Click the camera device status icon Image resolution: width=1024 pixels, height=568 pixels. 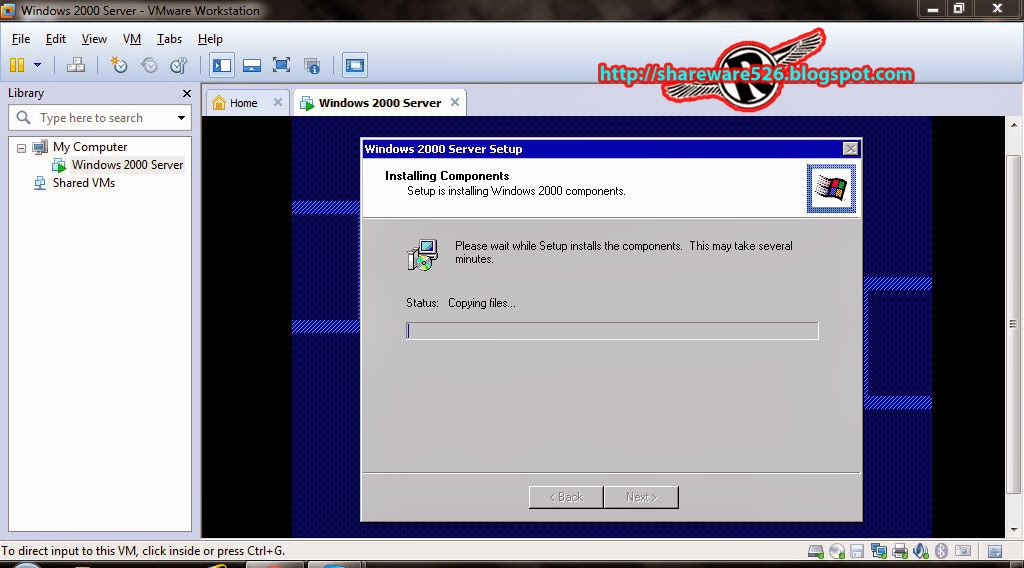coord(963,551)
